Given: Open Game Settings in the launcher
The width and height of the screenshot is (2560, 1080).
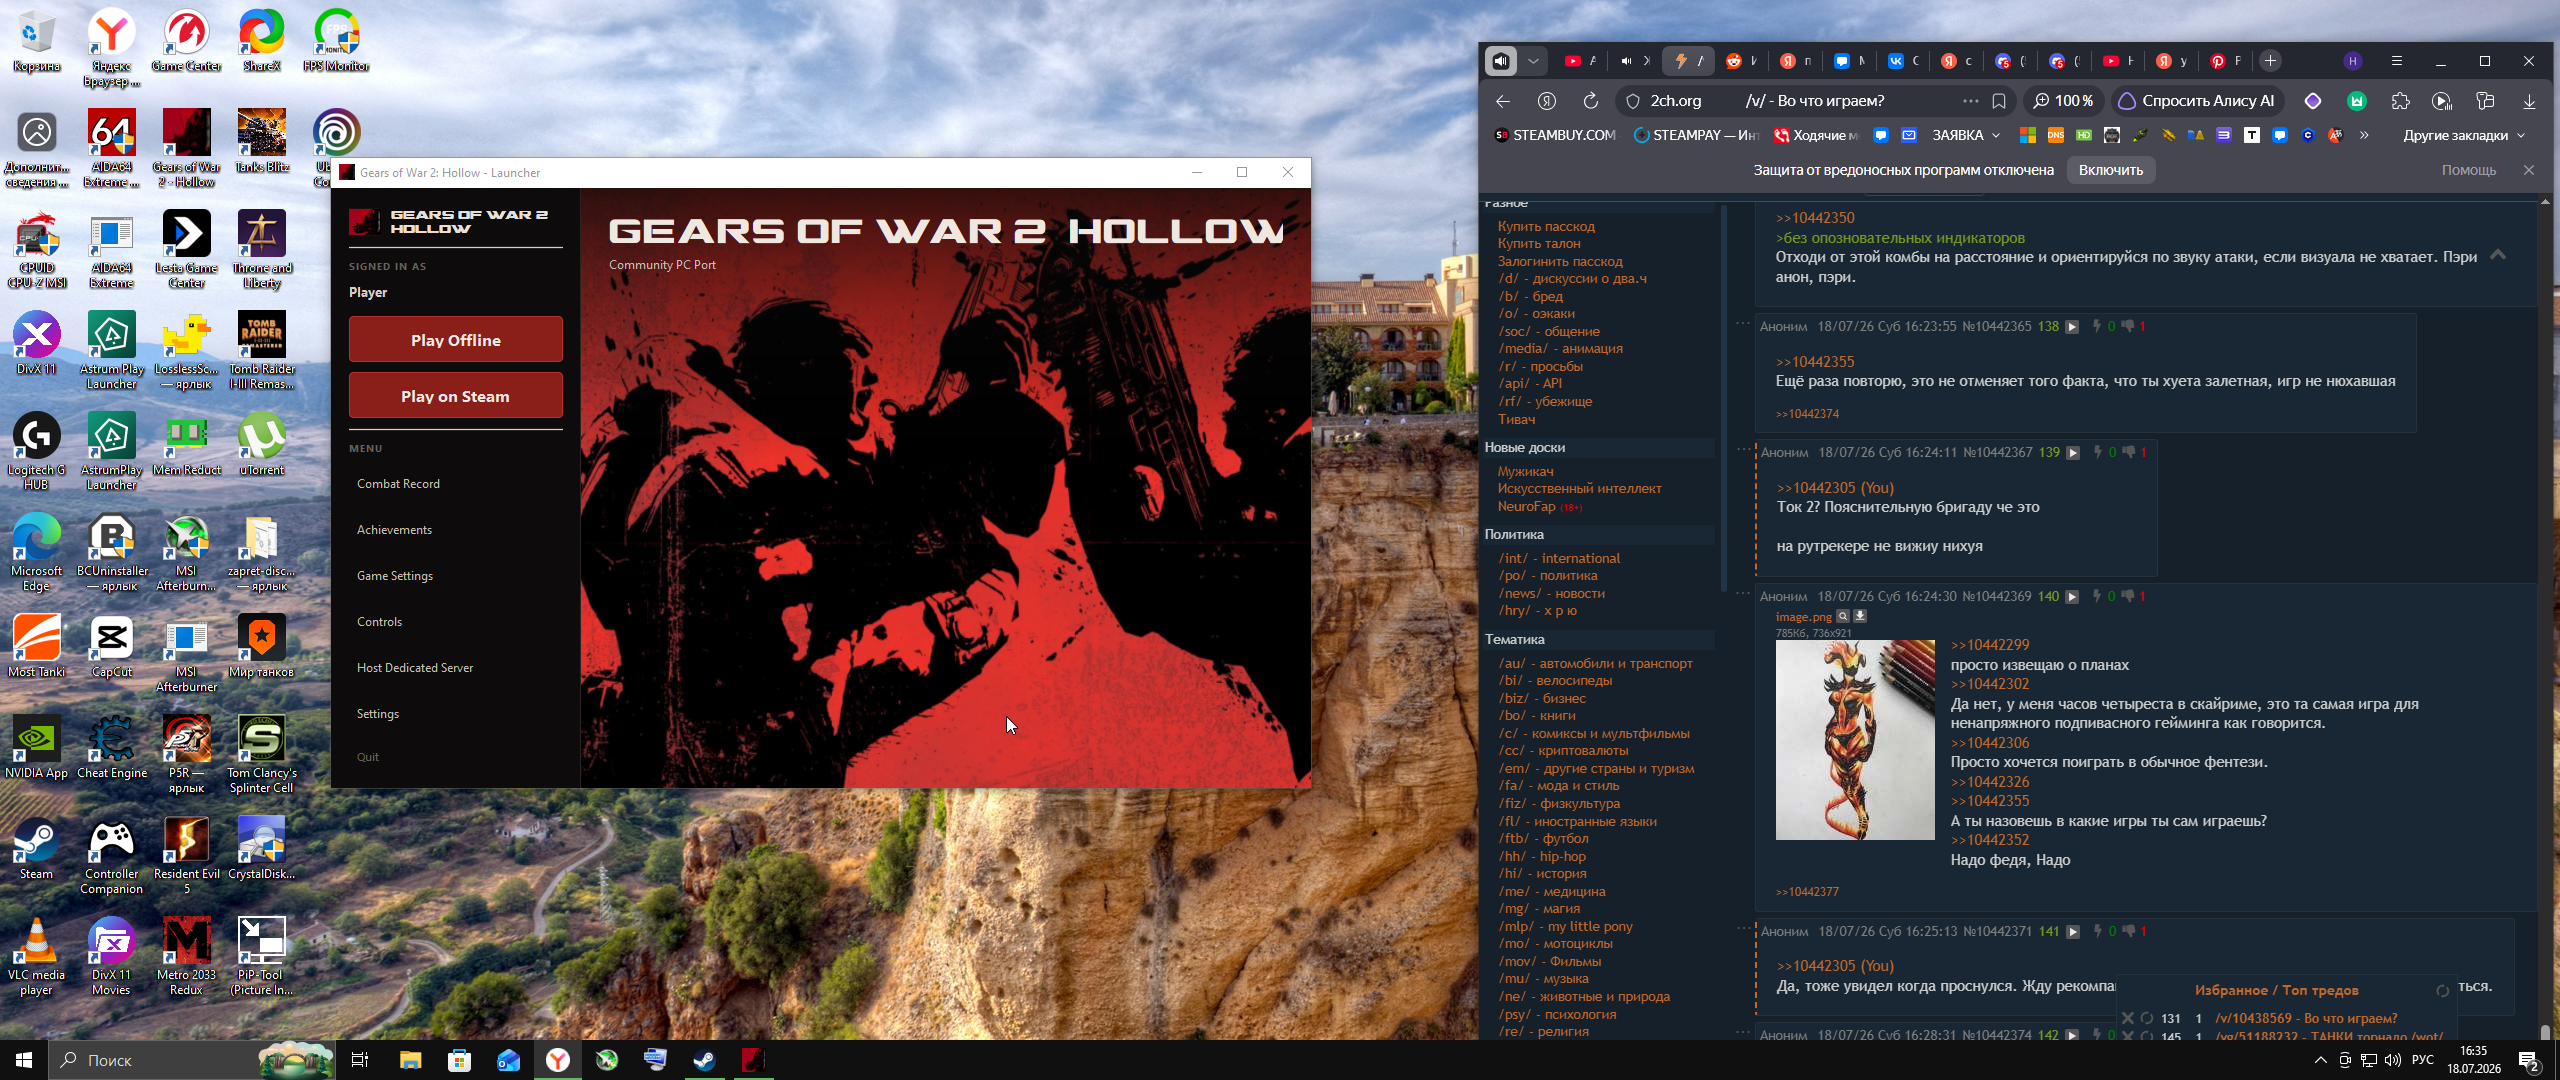Looking at the screenshot, I should click(395, 576).
